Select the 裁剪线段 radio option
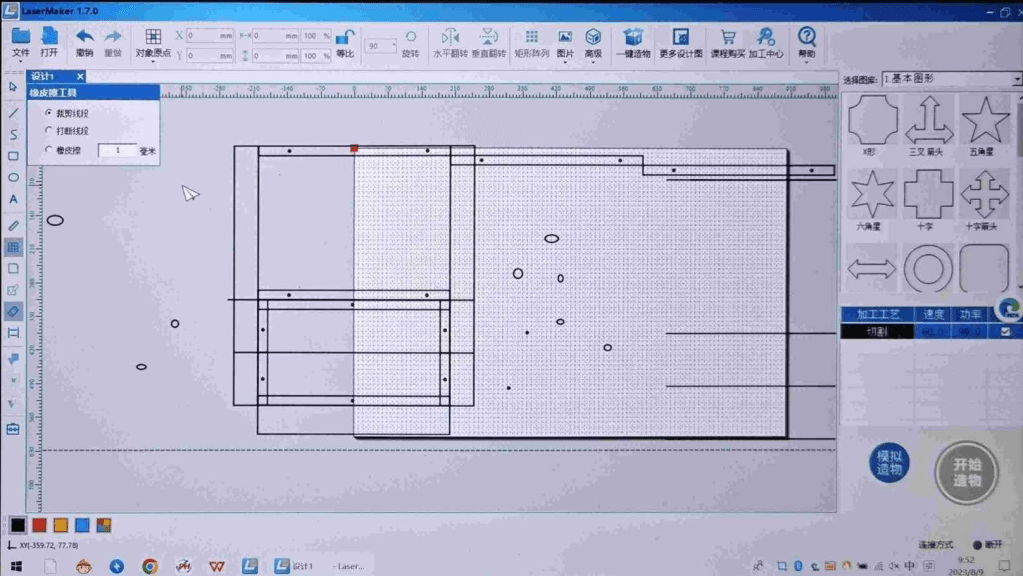 click(x=49, y=112)
